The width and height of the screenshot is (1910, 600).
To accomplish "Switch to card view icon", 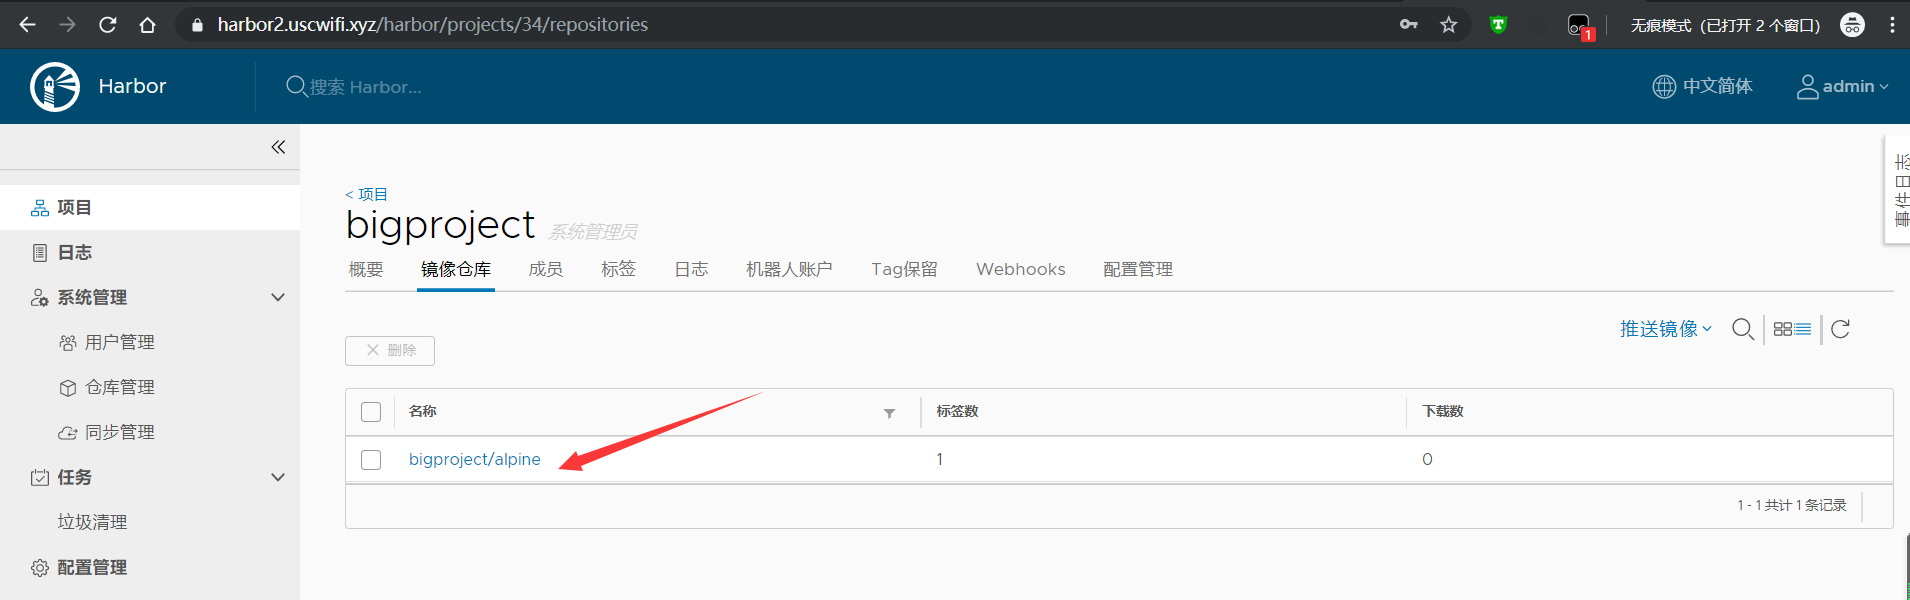I will point(1782,329).
